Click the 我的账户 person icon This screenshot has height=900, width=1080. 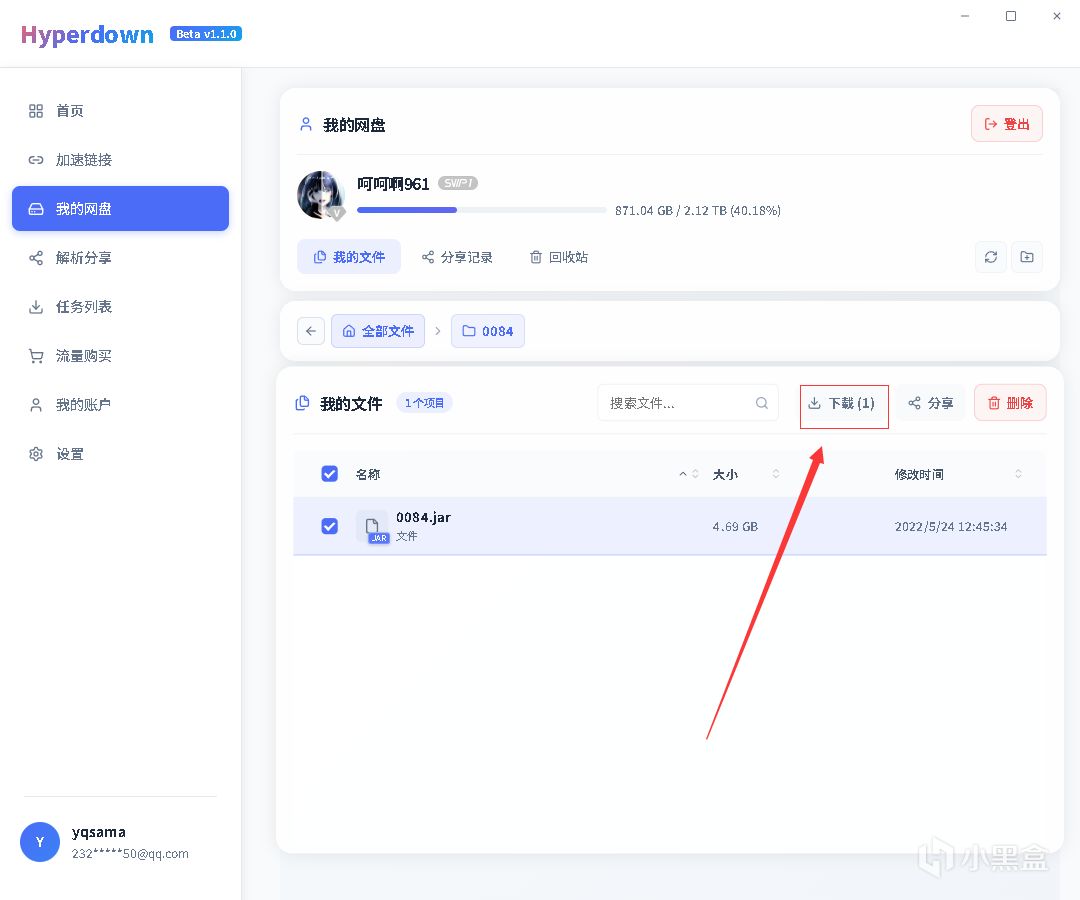coord(36,405)
